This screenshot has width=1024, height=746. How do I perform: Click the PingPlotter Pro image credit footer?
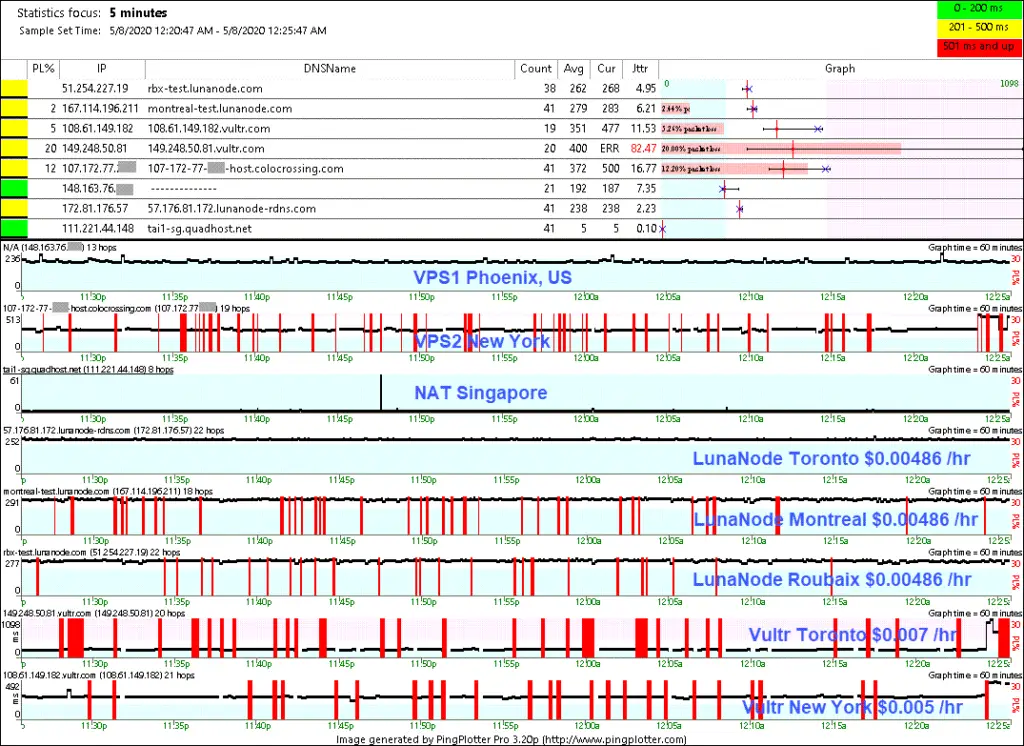511,739
